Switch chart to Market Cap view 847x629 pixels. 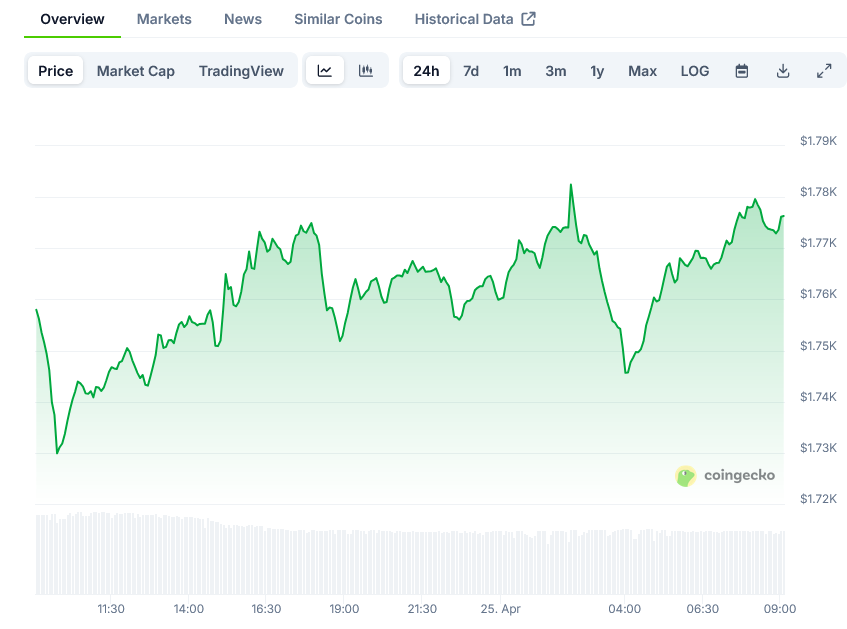click(x=135, y=71)
